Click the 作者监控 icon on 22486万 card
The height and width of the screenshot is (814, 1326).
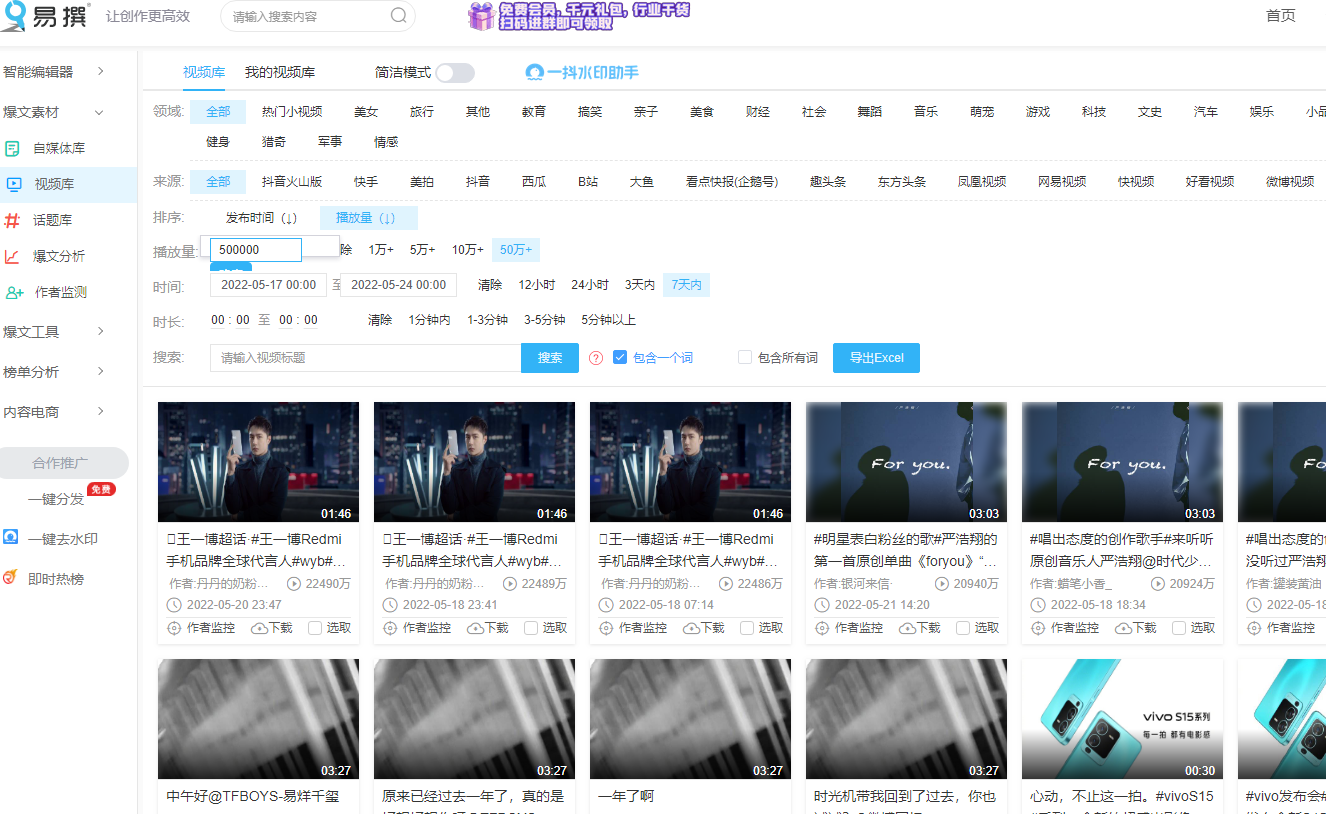click(606, 628)
